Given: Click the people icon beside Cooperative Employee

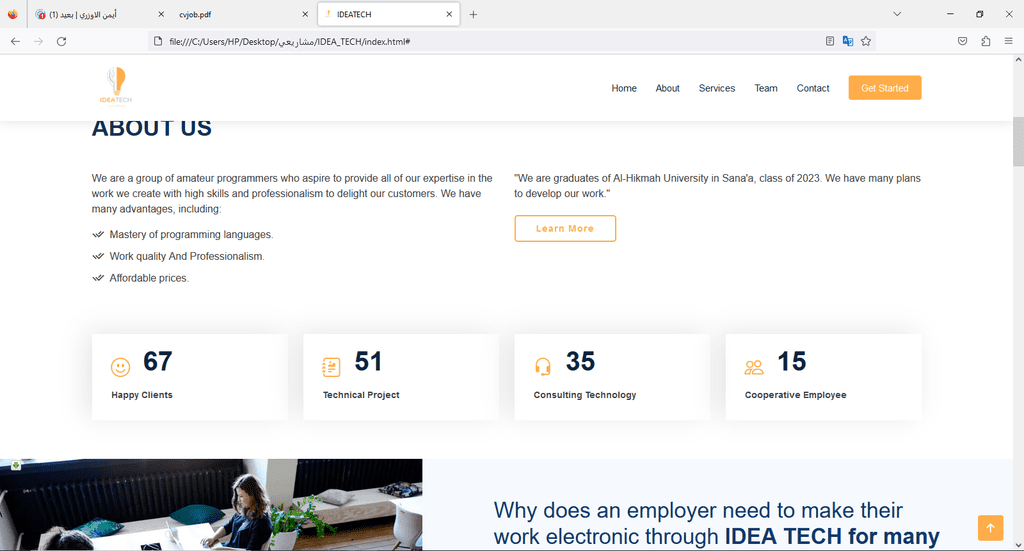Looking at the screenshot, I should [x=754, y=368].
